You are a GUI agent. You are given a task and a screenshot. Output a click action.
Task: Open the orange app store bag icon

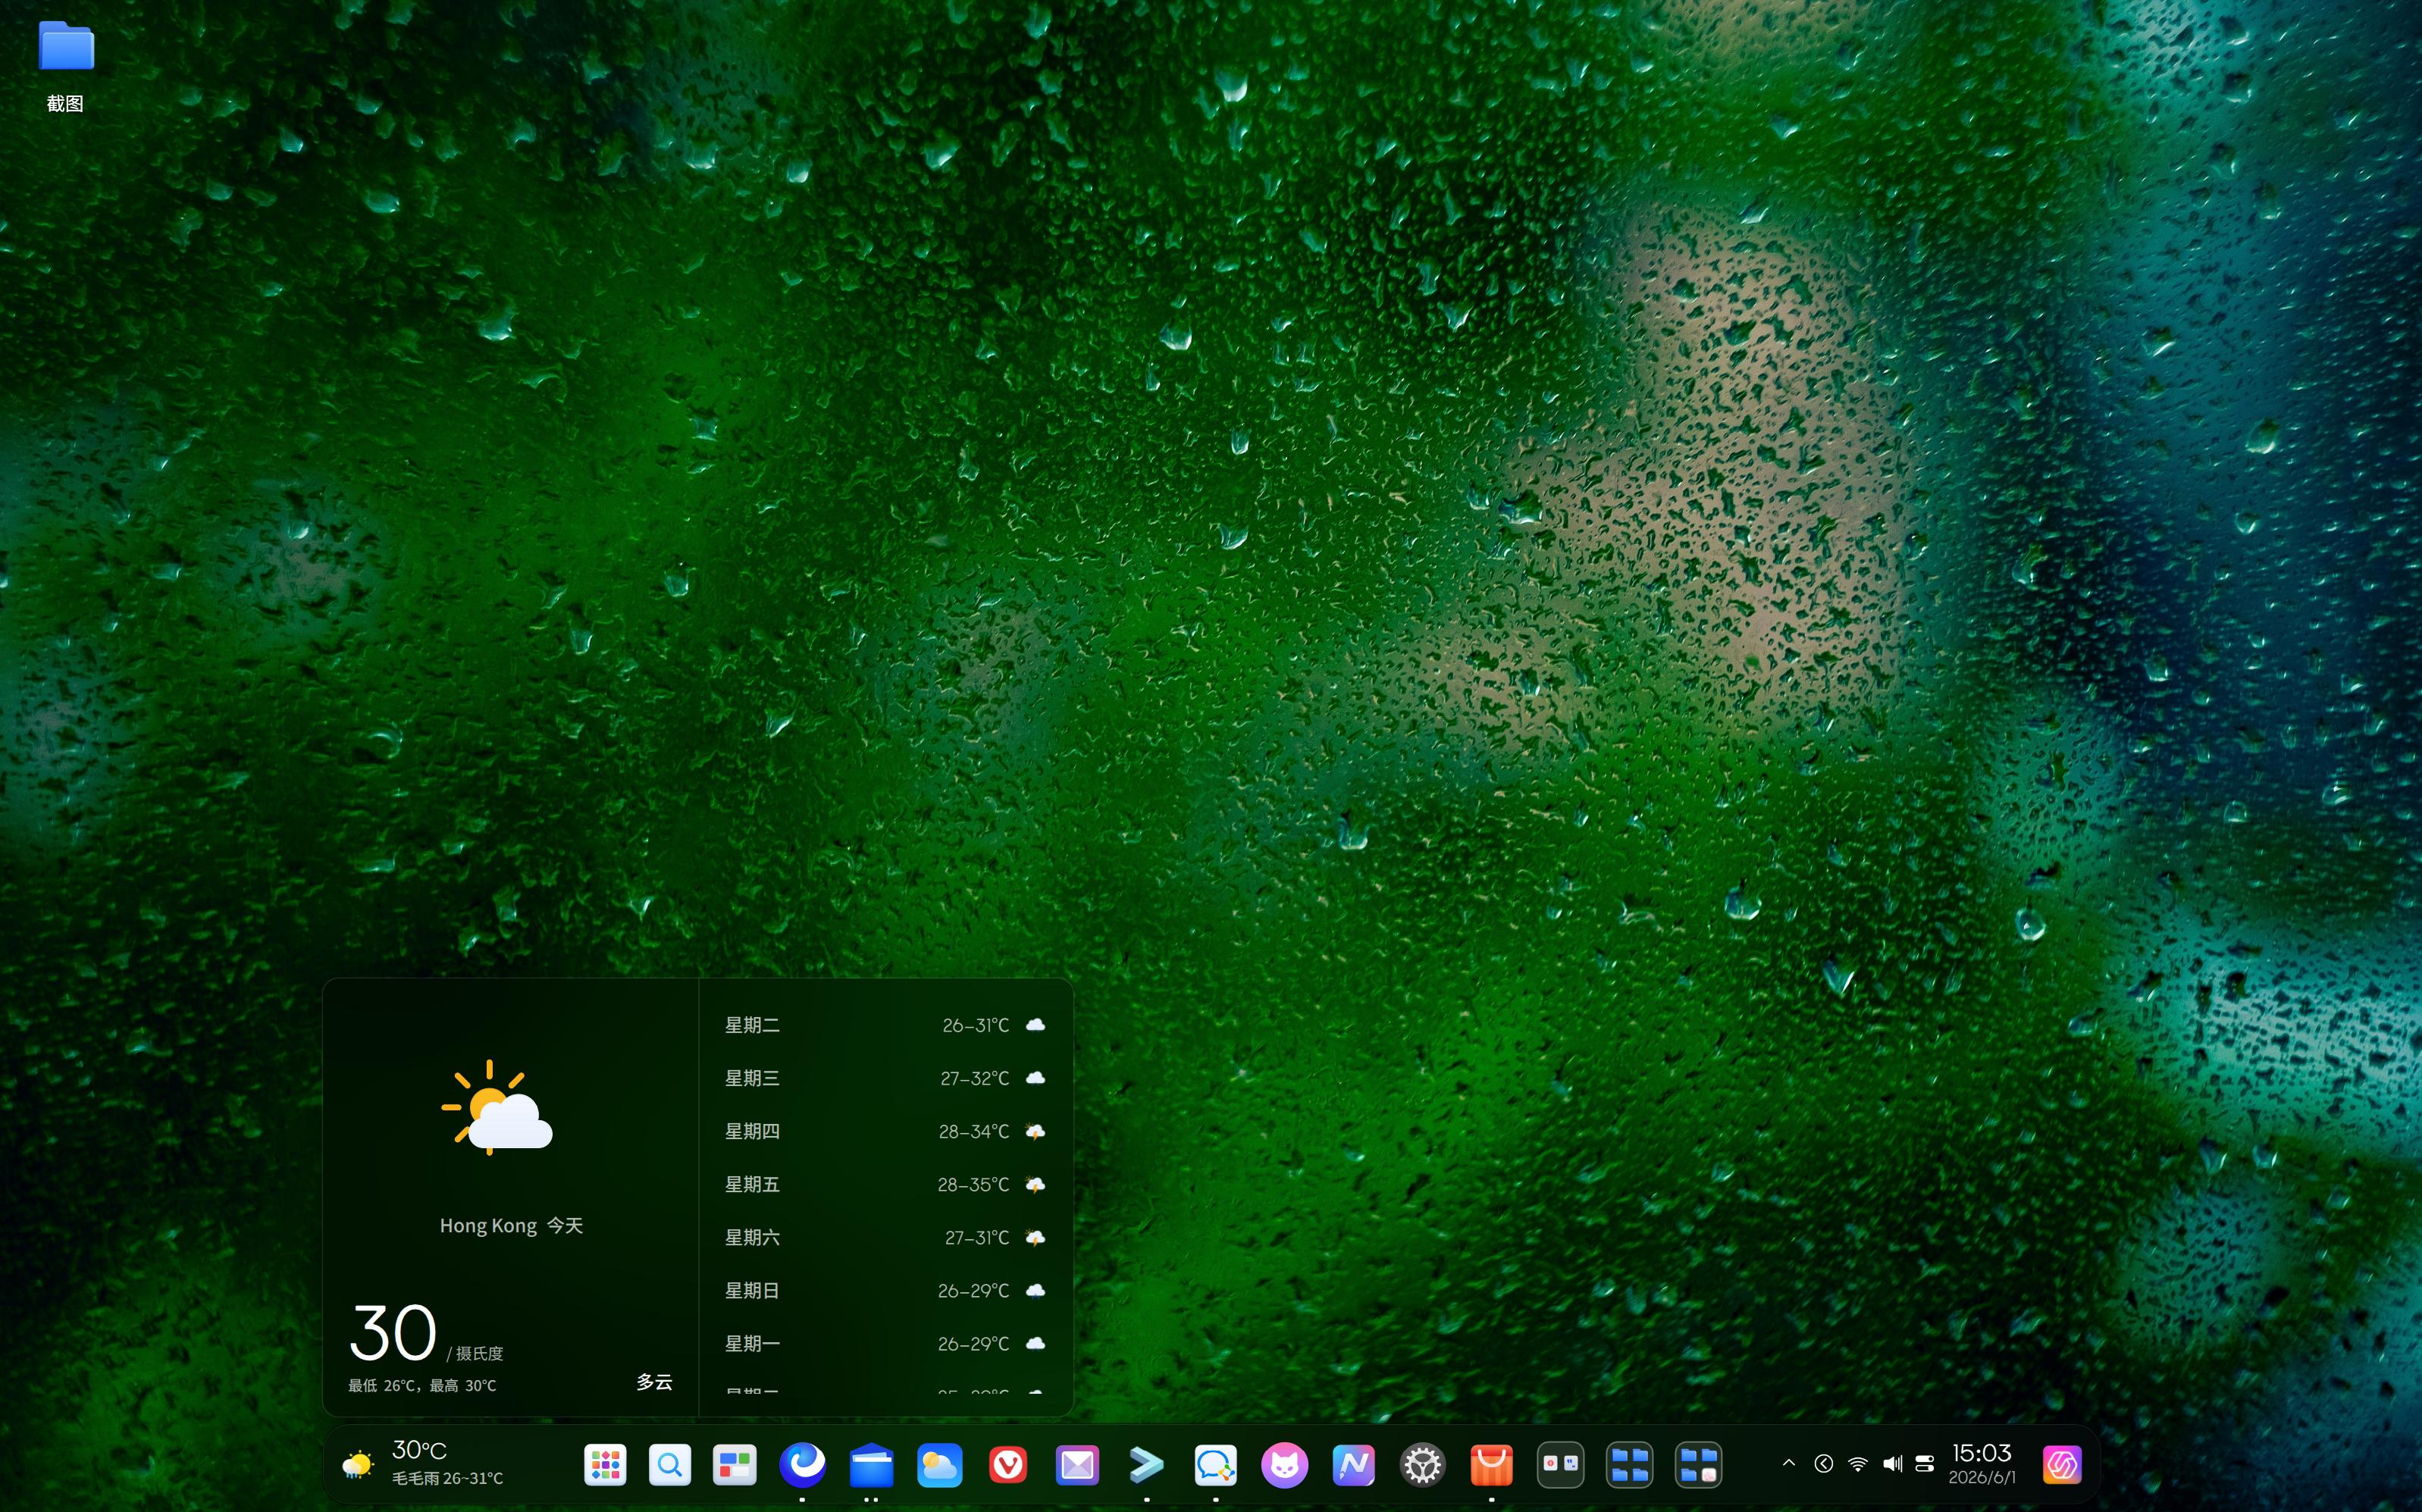coord(1491,1465)
